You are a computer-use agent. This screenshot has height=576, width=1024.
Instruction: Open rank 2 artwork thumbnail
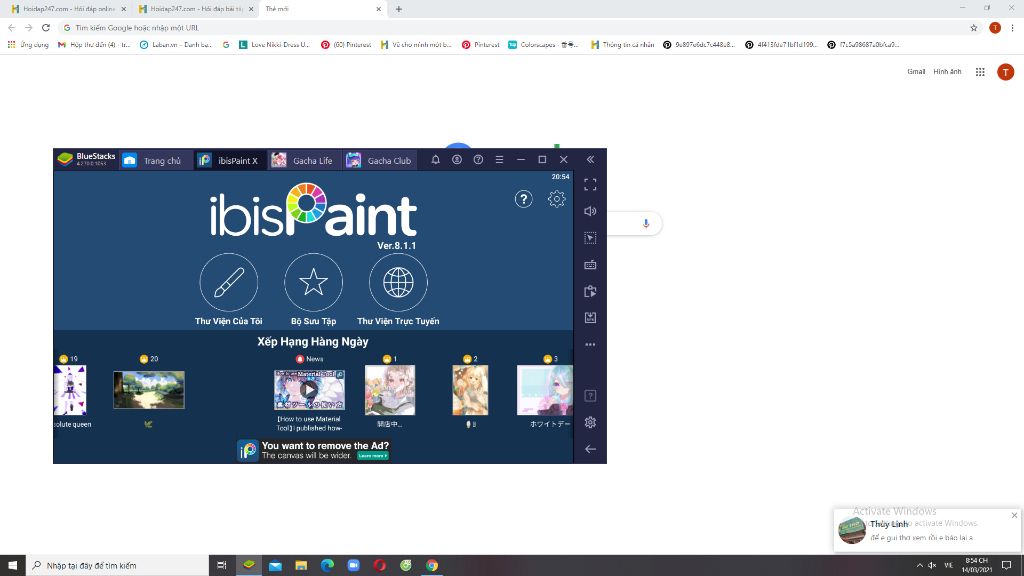pyautogui.click(x=470, y=391)
